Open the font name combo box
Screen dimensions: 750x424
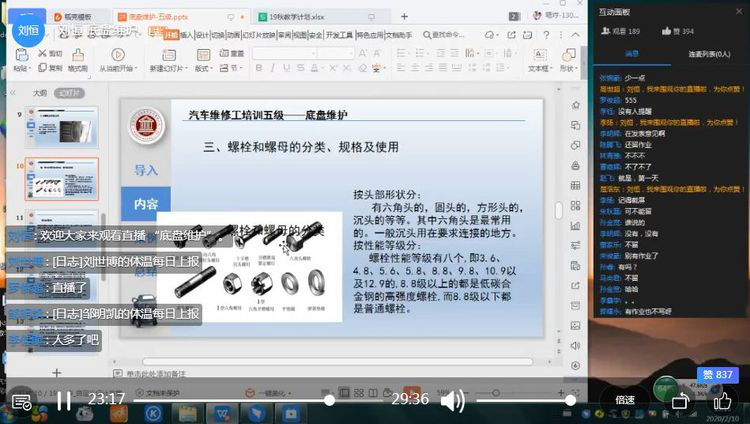(x=285, y=53)
